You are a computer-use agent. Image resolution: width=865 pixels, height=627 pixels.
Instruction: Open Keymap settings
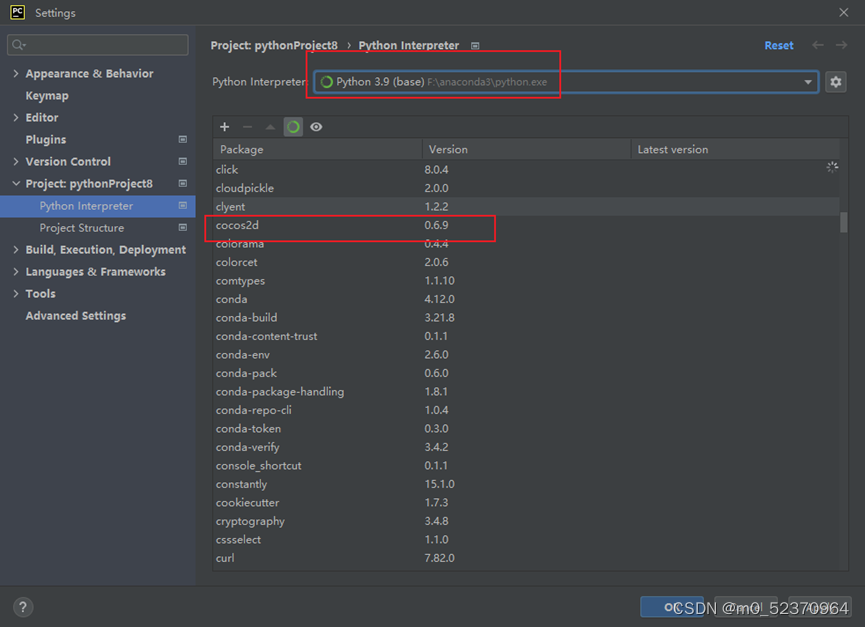click(47, 96)
